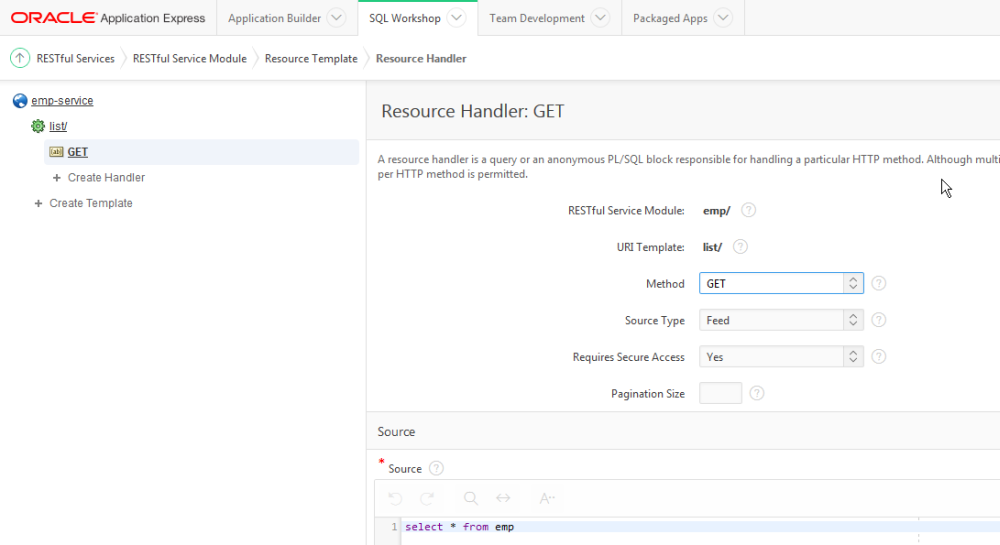Expand the Application Builder menu arrow
1000x545 pixels.
(x=337, y=18)
